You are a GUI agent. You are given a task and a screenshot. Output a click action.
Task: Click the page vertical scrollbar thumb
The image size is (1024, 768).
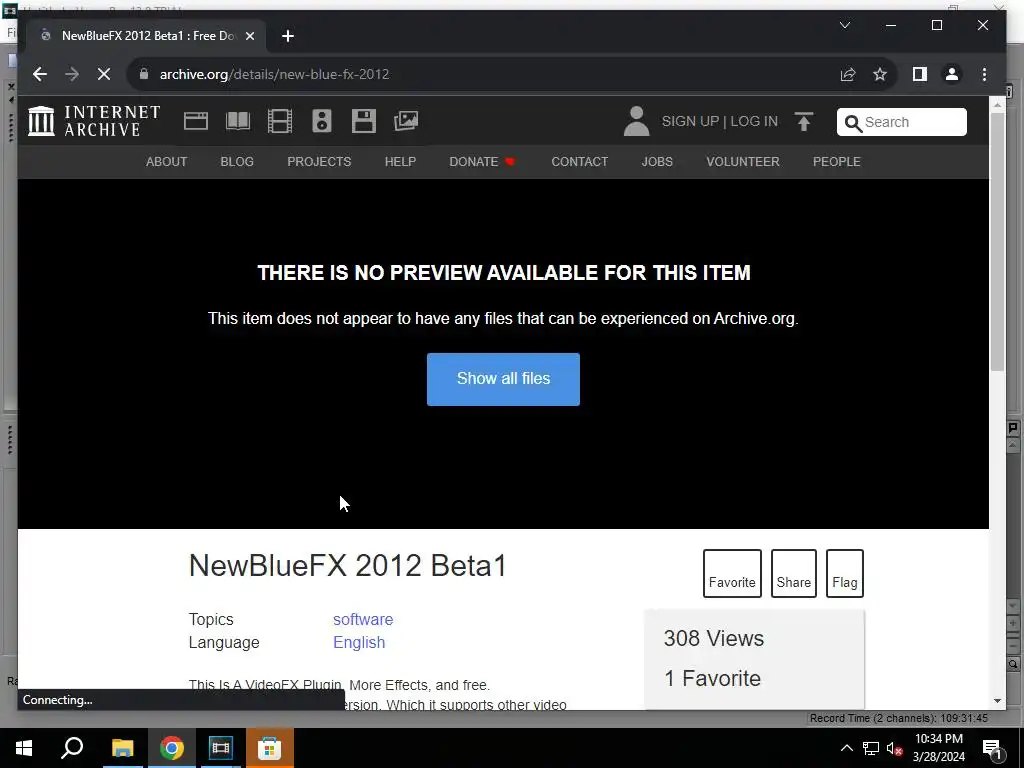(x=997, y=242)
